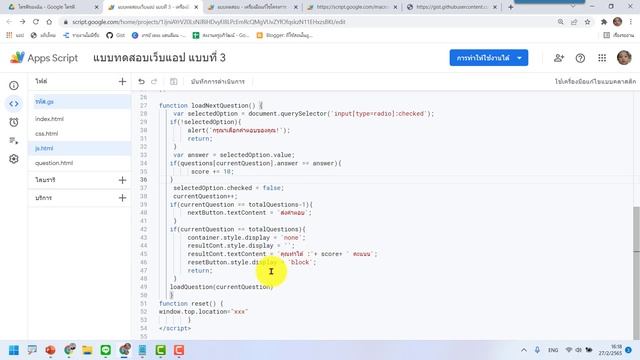This screenshot has width=640, height=360.
Task: Open browser extensions puzzle icon
Action: [x=604, y=22]
